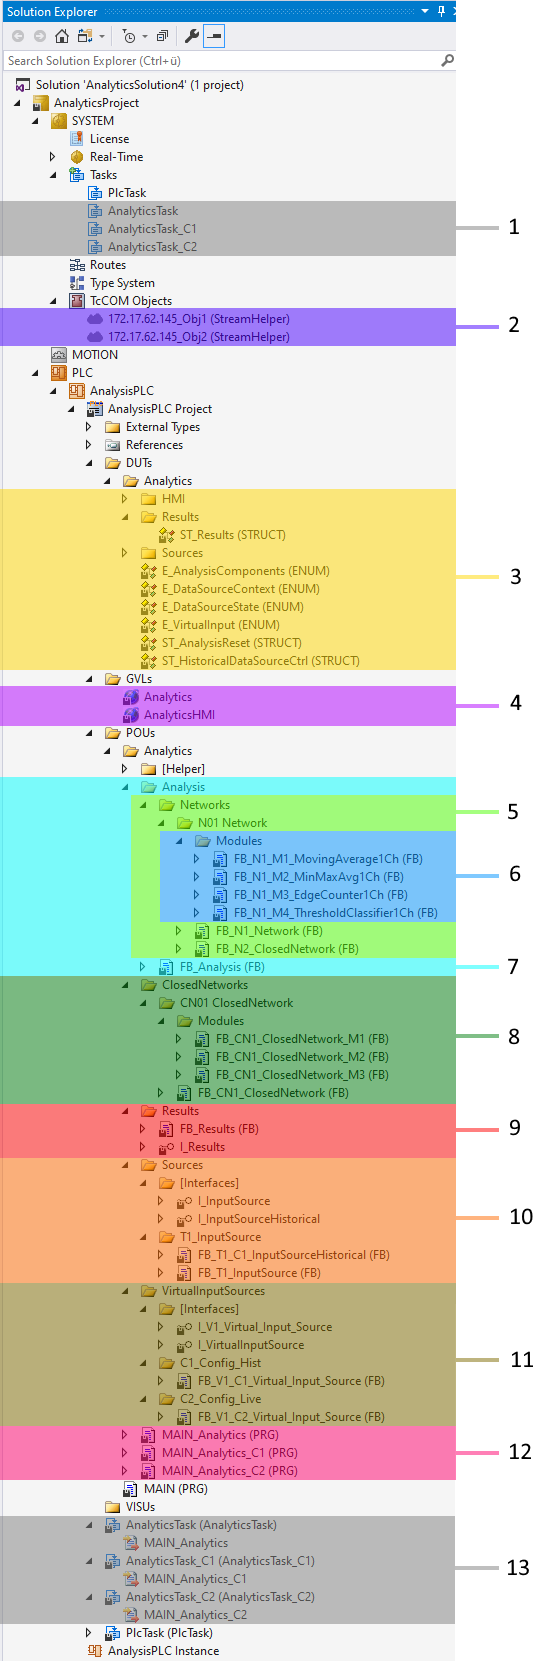Click the AnalysisPLC Project icon

(95, 409)
